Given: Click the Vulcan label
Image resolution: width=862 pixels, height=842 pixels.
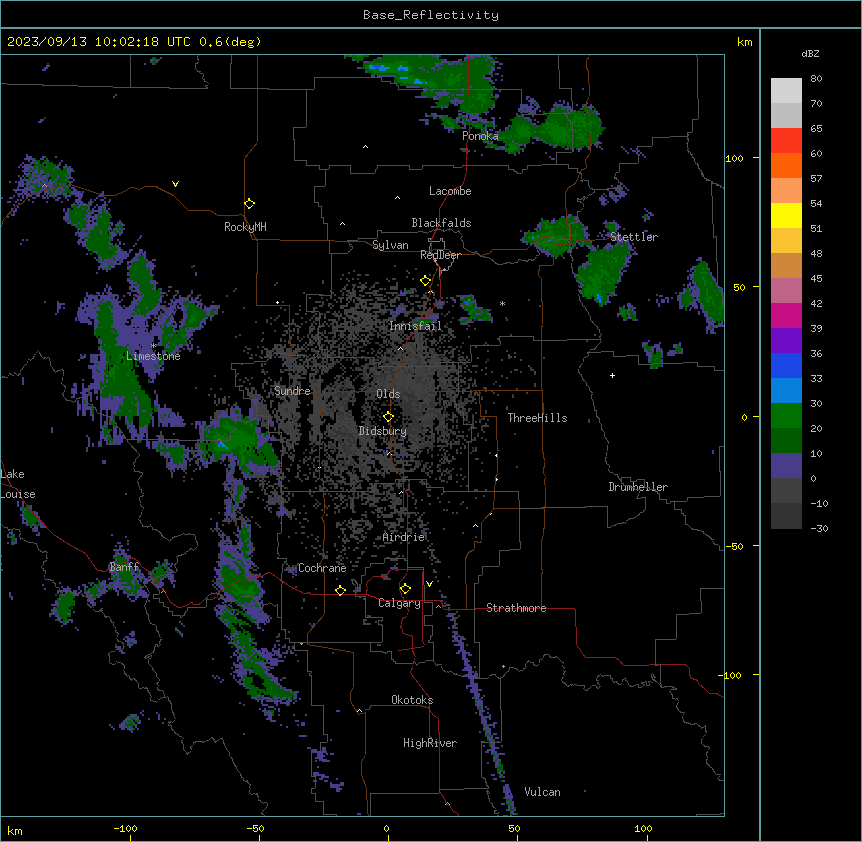Looking at the screenshot, I should [x=543, y=792].
